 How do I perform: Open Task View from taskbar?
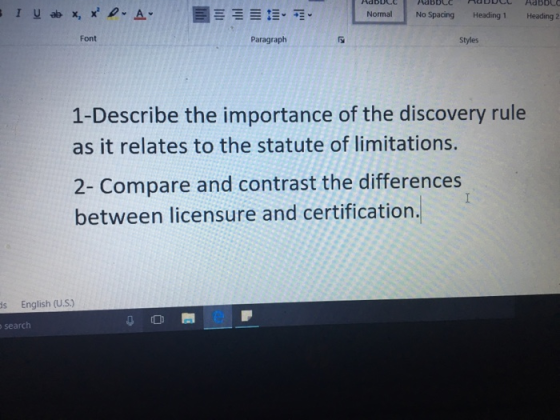(x=157, y=319)
